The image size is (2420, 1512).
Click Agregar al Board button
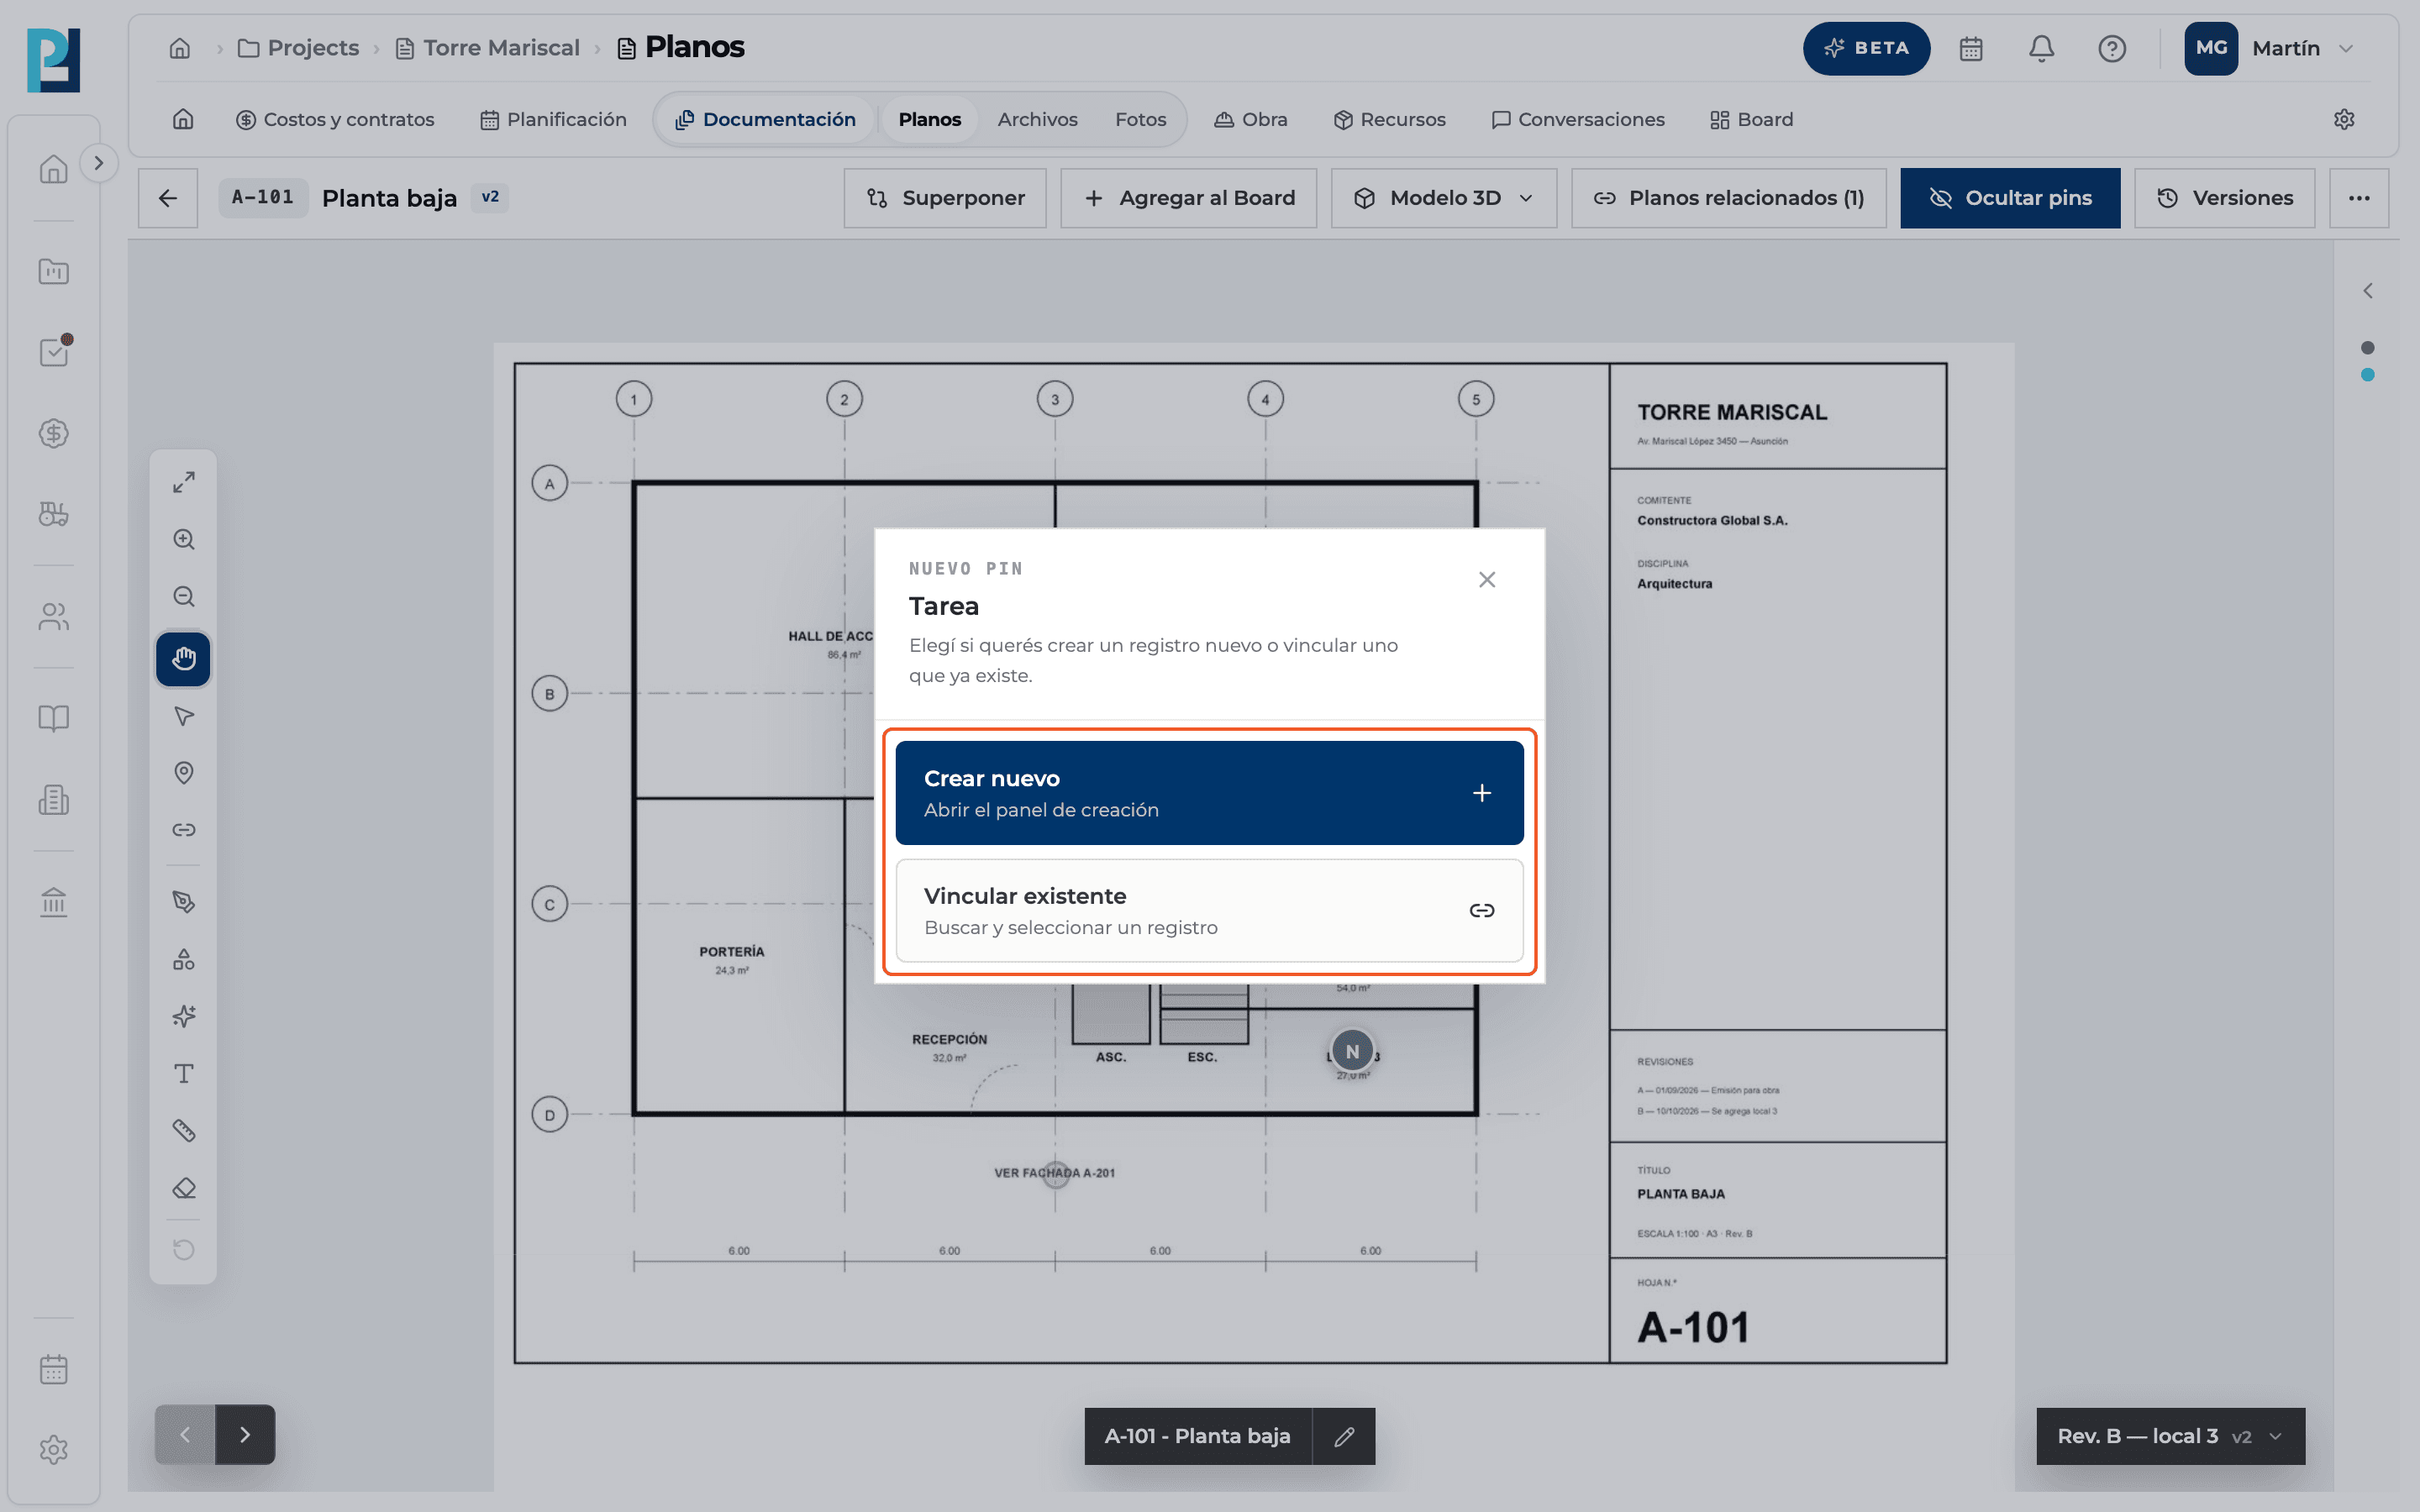[x=1188, y=198]
